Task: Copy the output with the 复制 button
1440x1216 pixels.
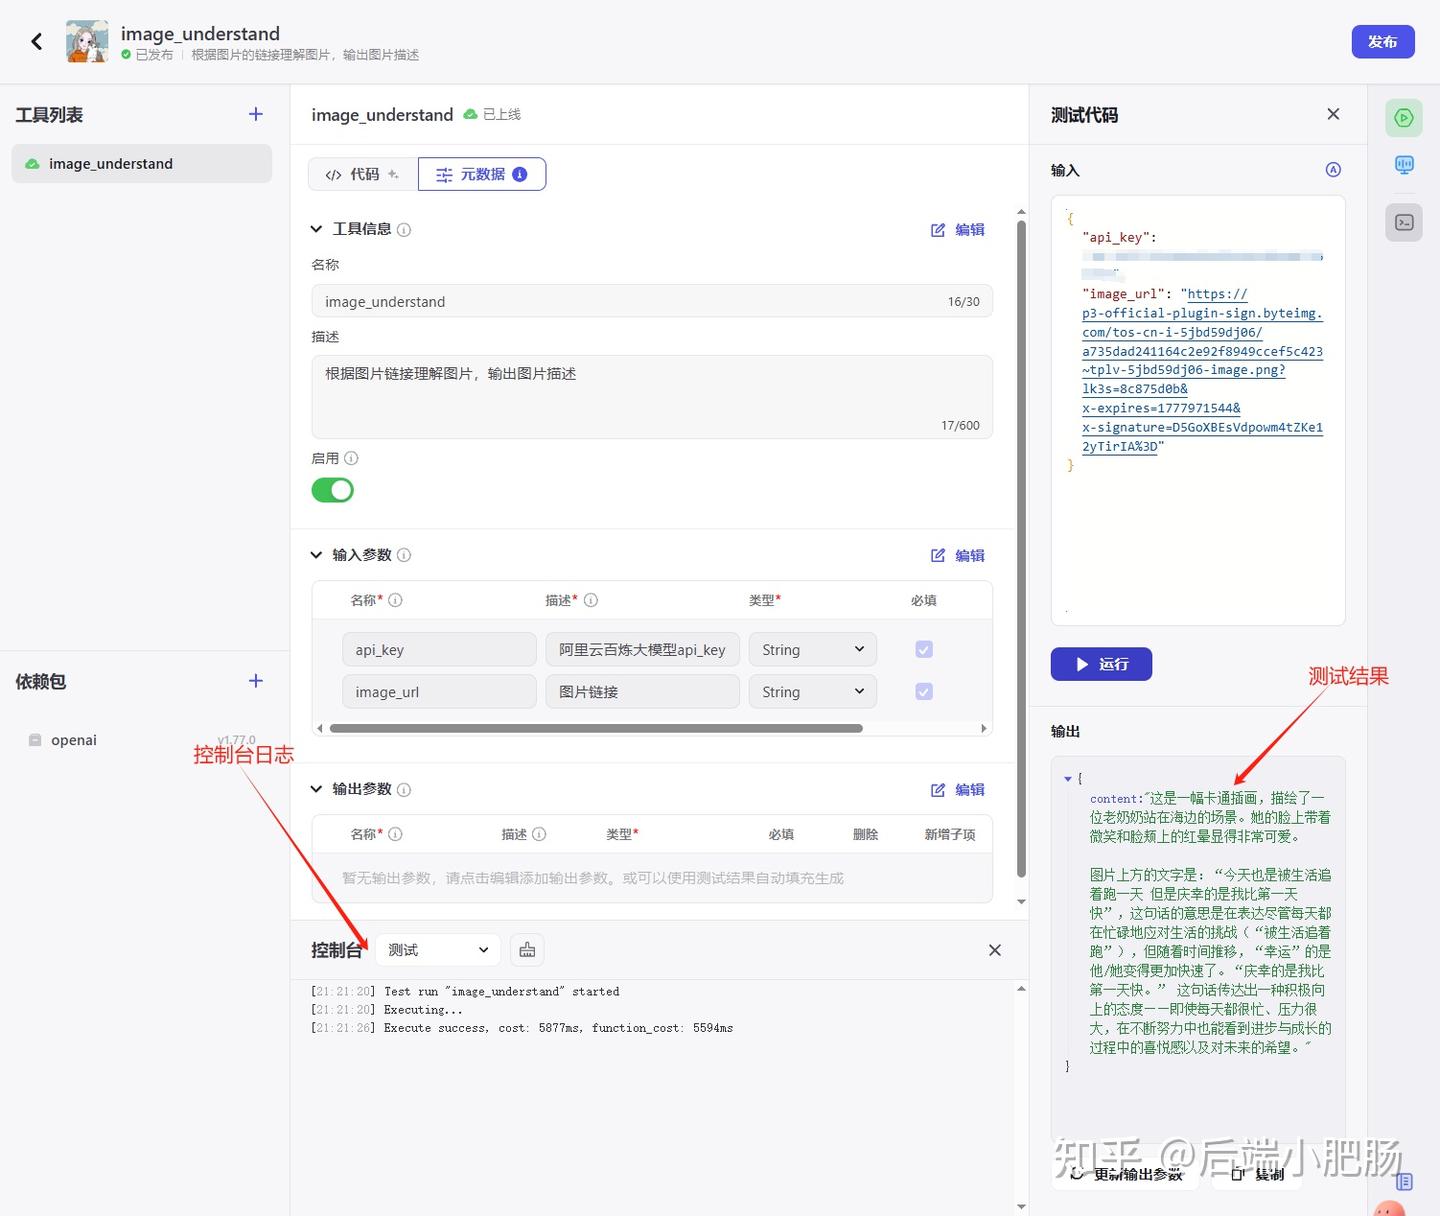Action: tap(1258, 1174)
